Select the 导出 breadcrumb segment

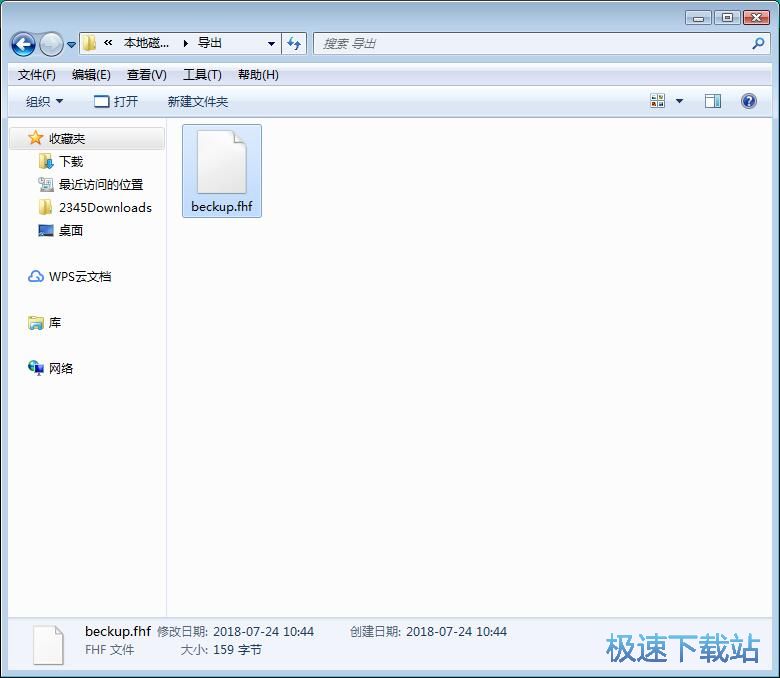tap(209, 43)
